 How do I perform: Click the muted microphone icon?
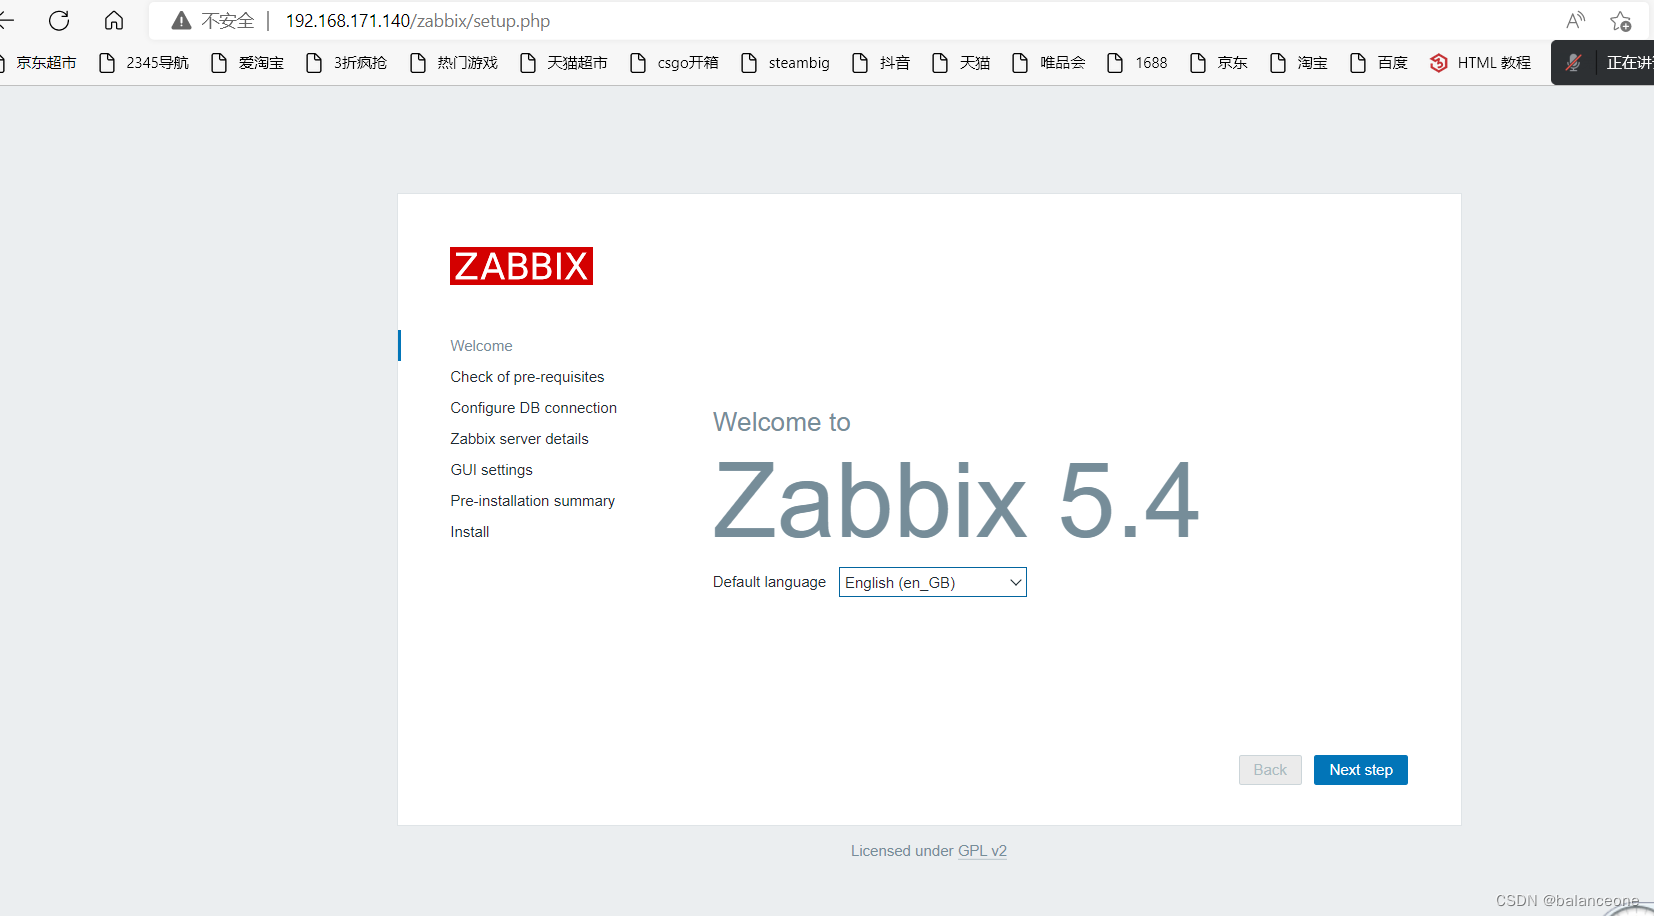point(1573,62)
